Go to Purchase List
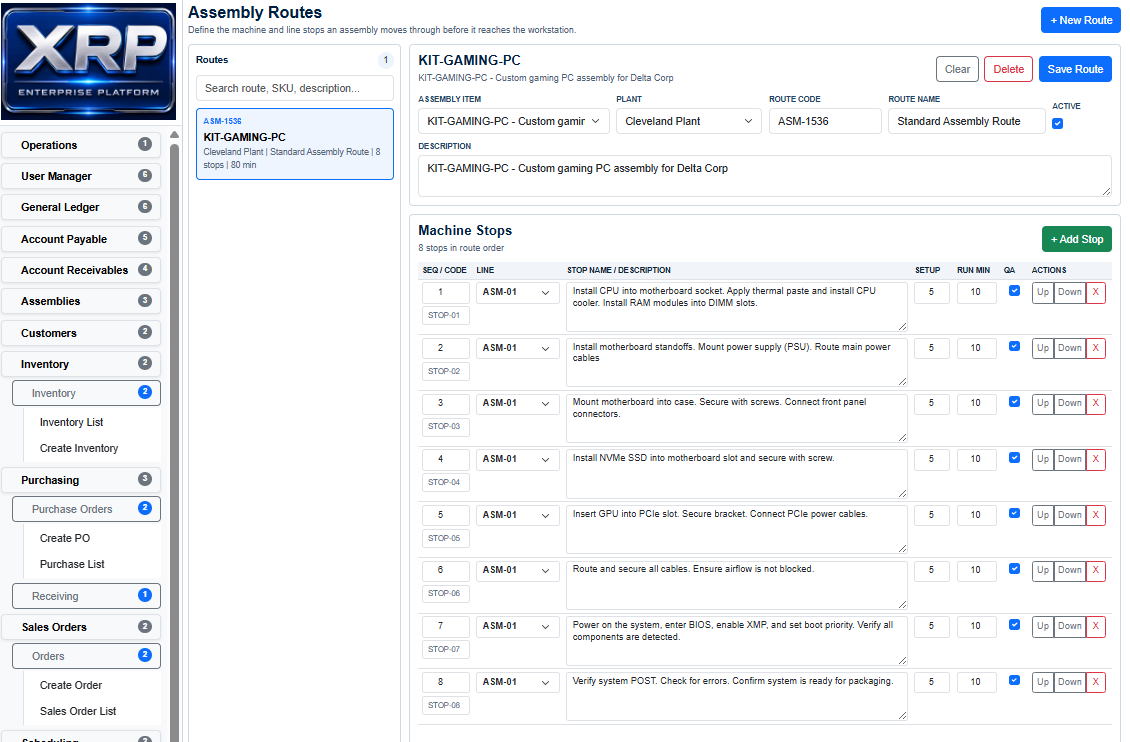The width and height of the screenshot is (1130, 742). [x=72, y=564]
